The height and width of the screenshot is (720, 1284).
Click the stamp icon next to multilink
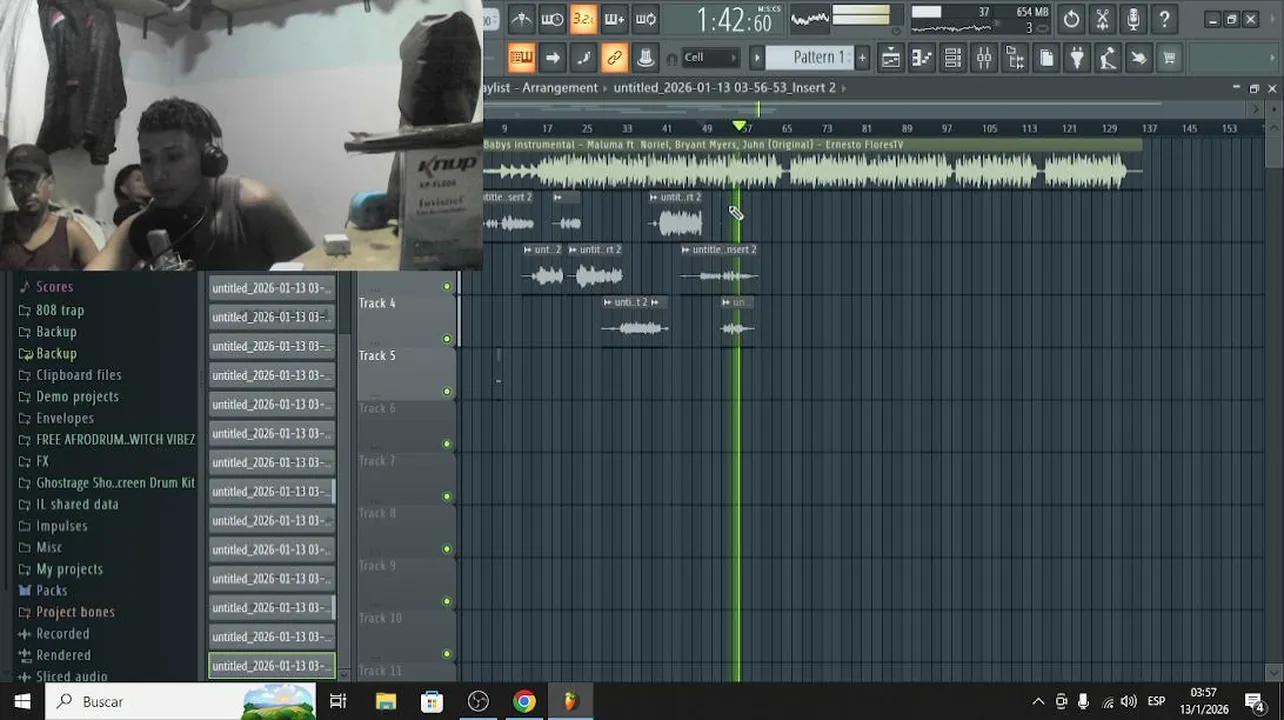tap(646, 58)
